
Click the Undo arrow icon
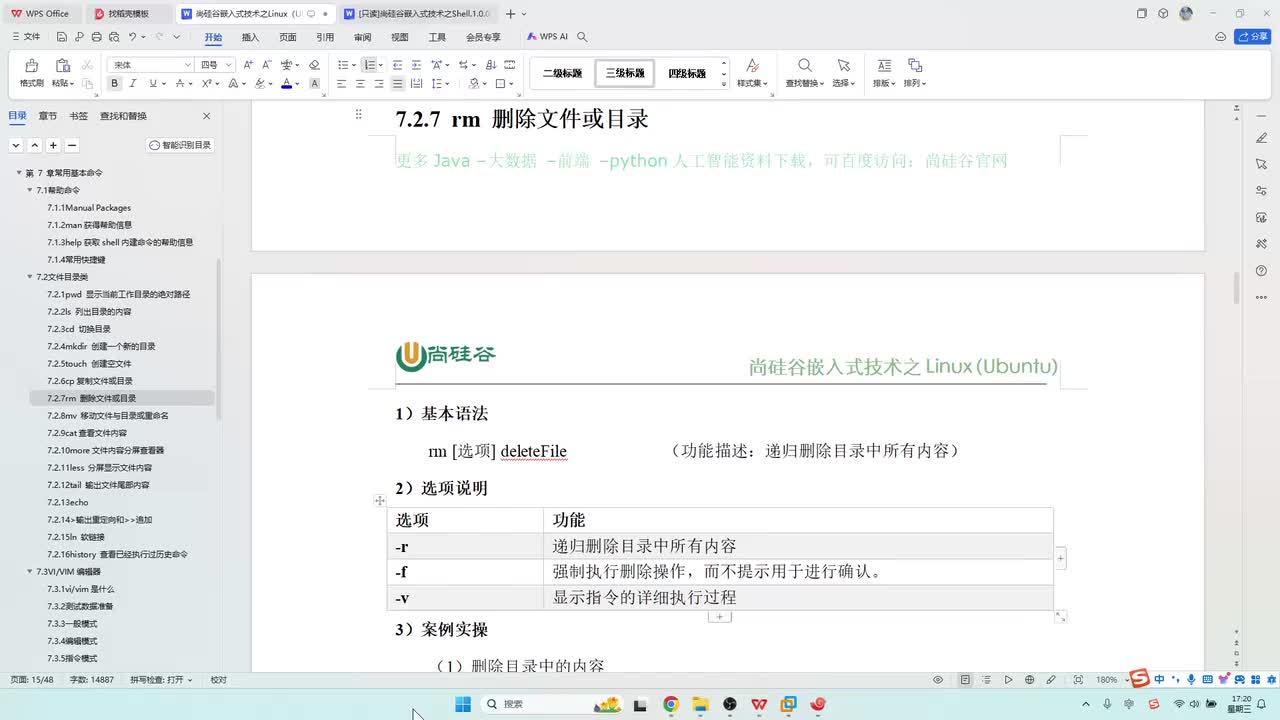[132, 37]
